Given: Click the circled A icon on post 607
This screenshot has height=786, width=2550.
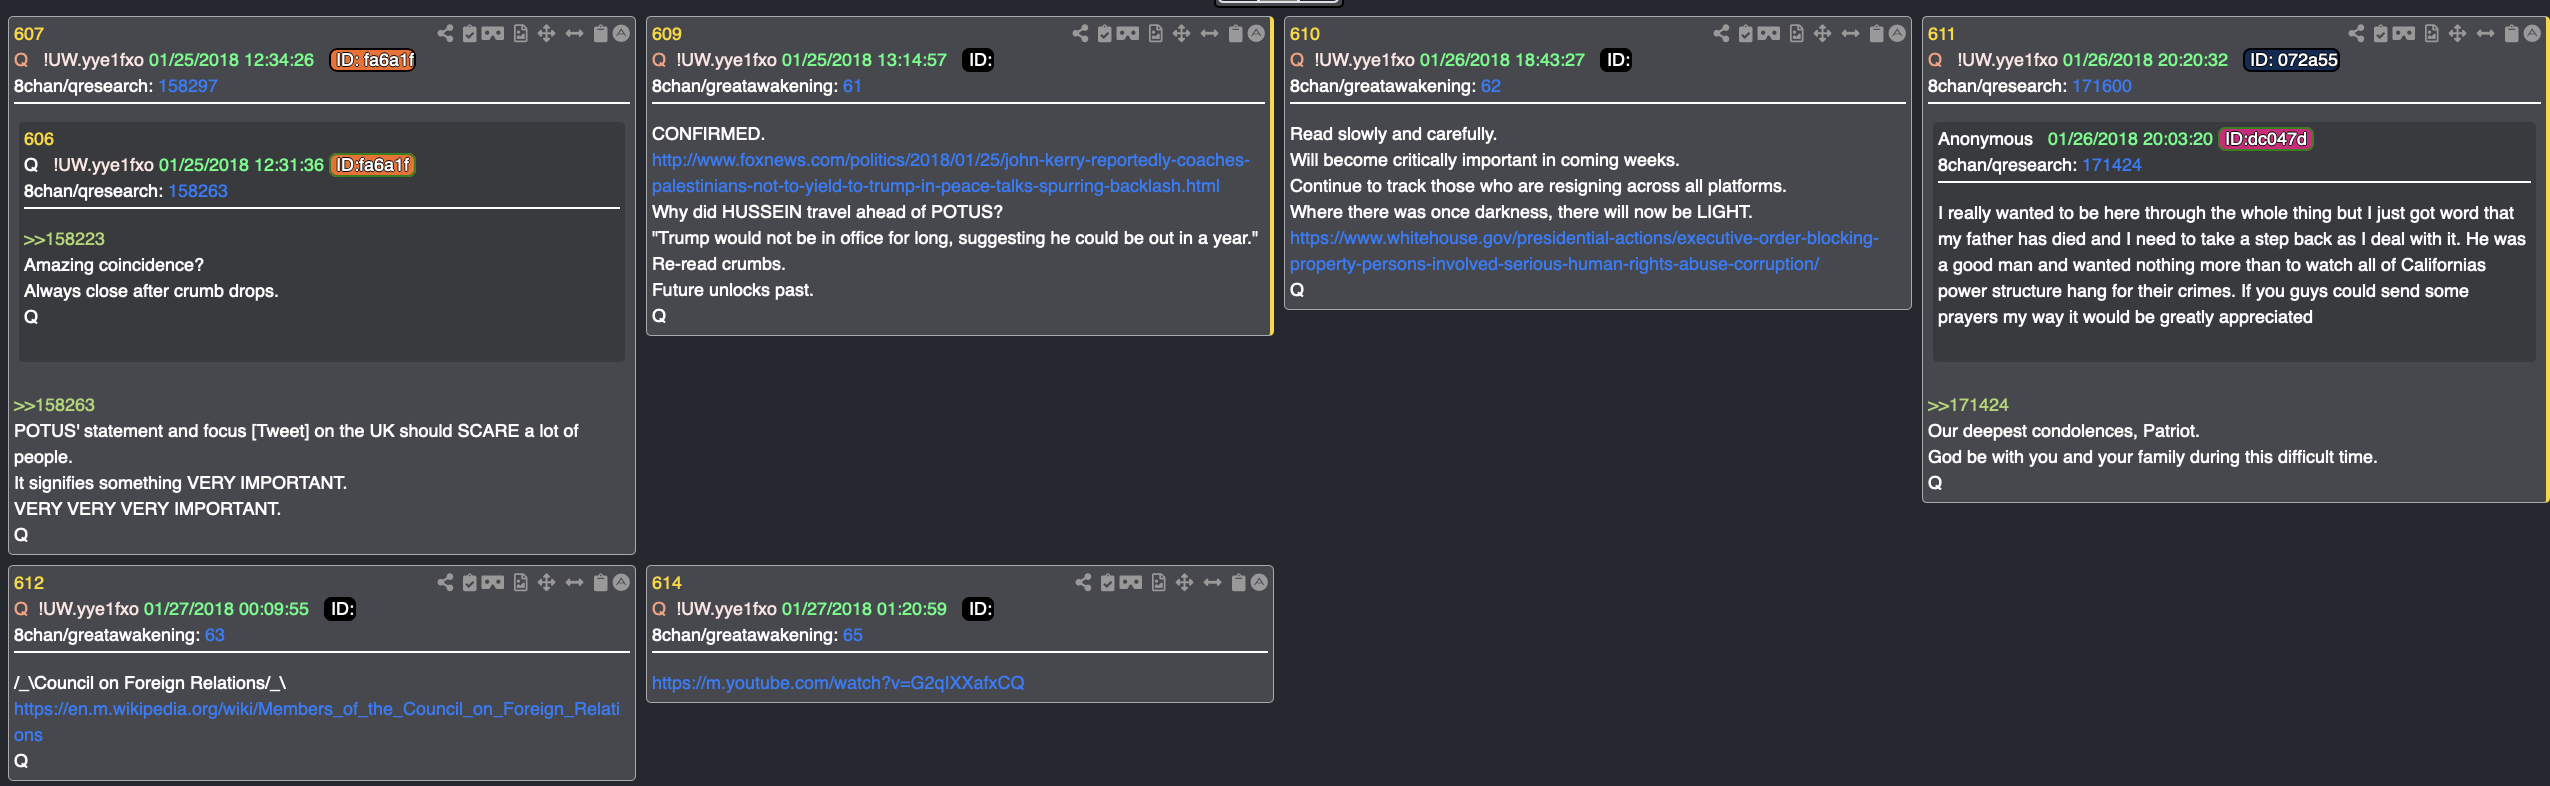Looking at the screenshot, I should pyautogui.click(x=621, y=33).
